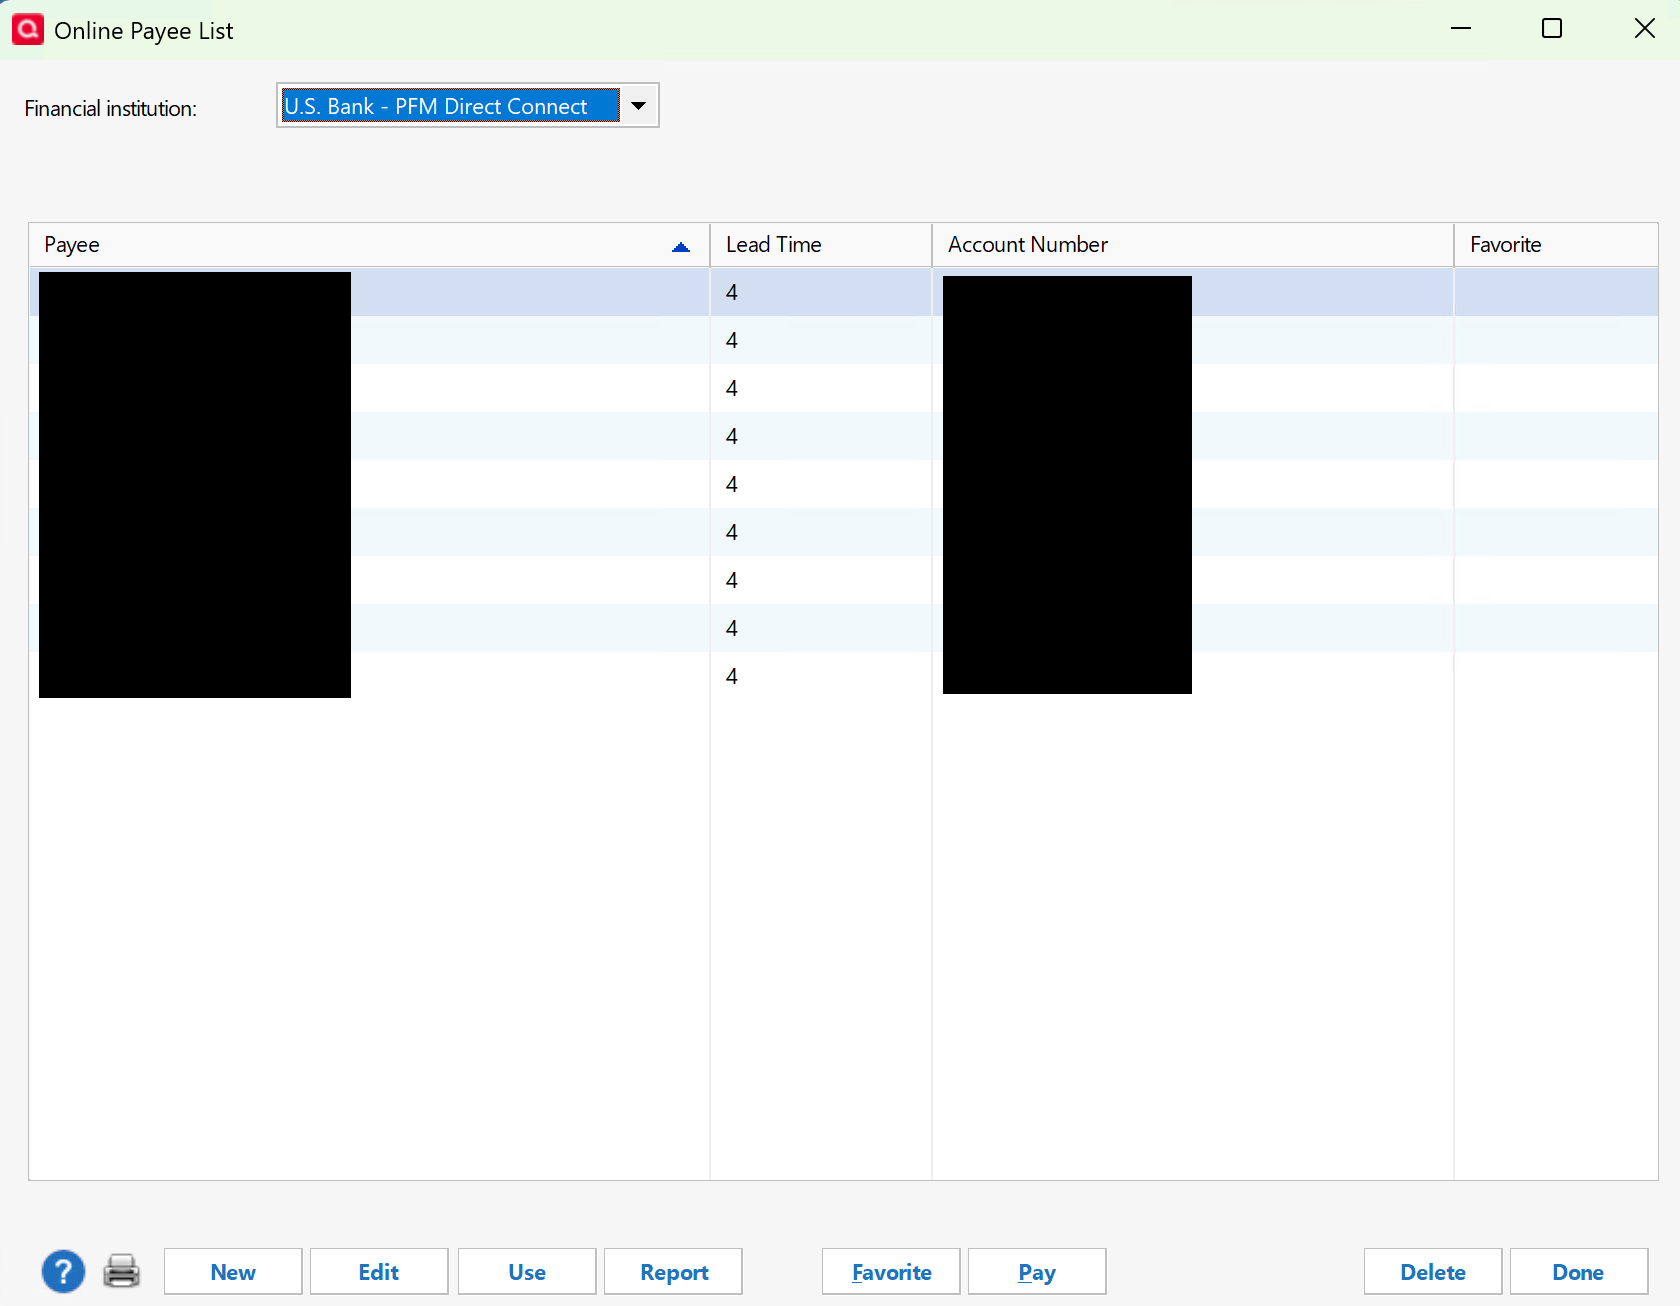Click the Quicken logo in title bar
The width and height of the screenshot is (1680, 1306).
click(28, 29)
